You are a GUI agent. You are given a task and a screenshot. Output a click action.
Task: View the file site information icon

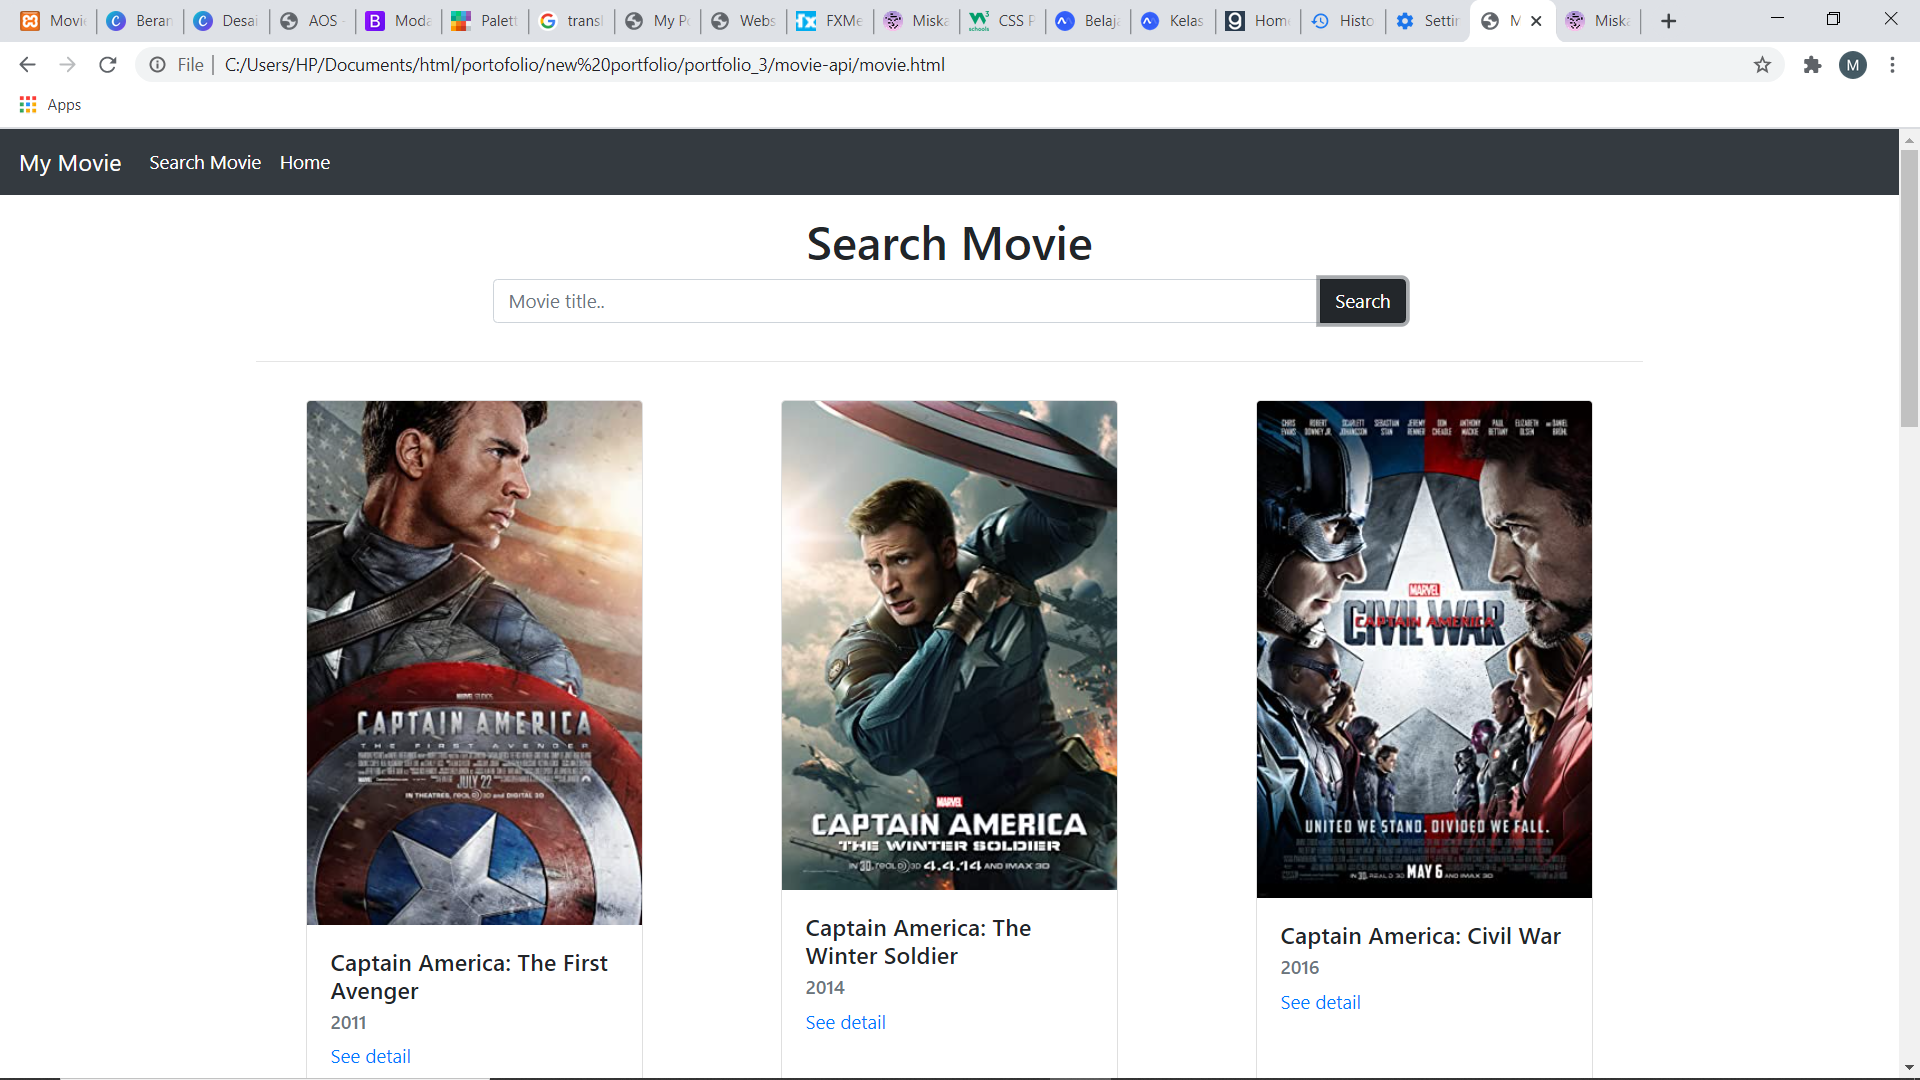pos(157,65)
